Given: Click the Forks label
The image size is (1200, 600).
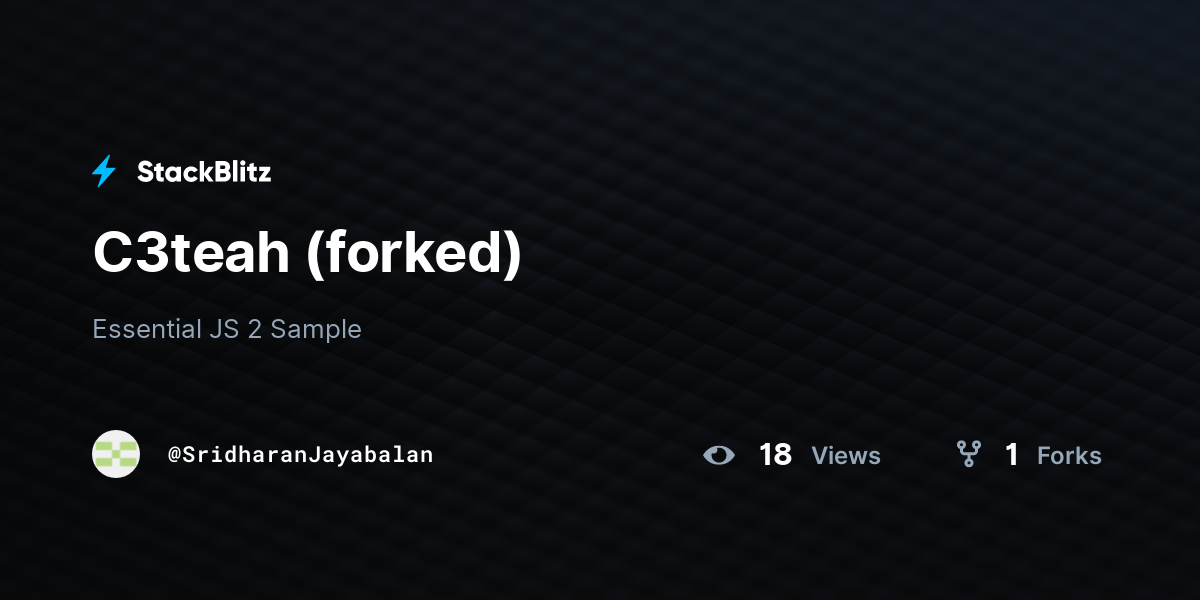Looking at the screenshot, I should coord(1069,456).
